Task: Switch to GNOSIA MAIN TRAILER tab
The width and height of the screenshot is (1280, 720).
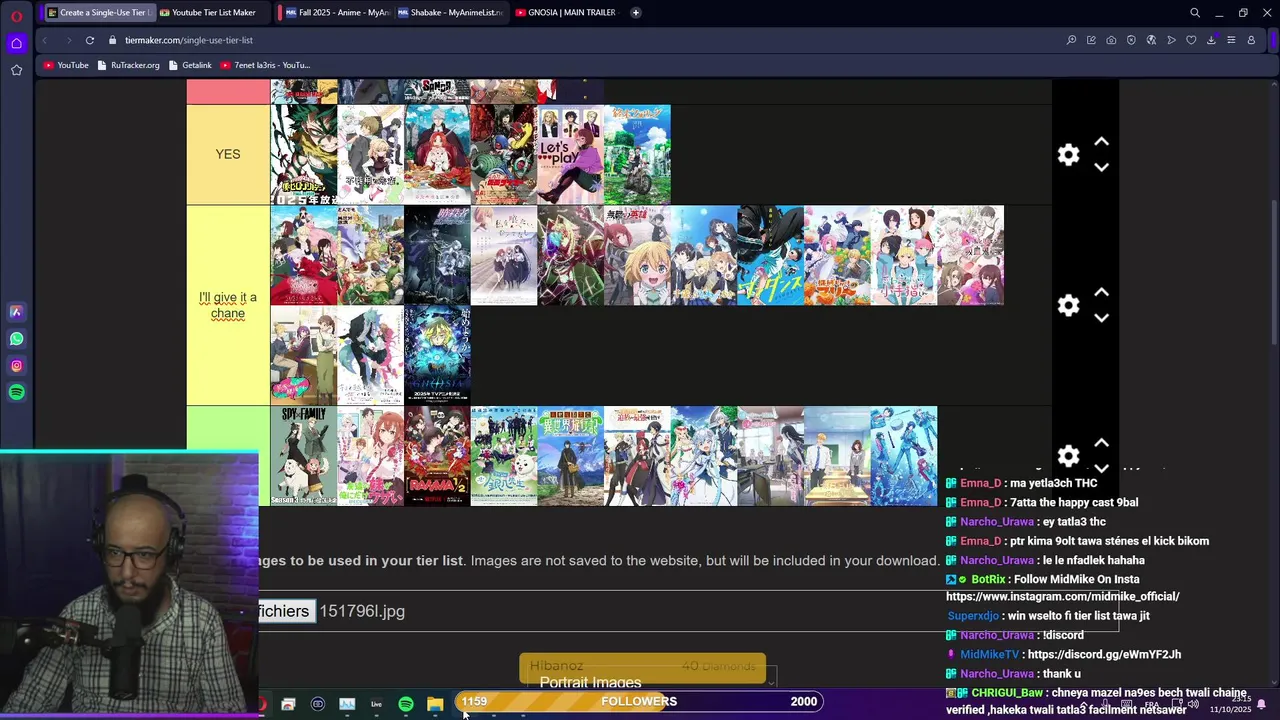Action: [x=566, y=13]
